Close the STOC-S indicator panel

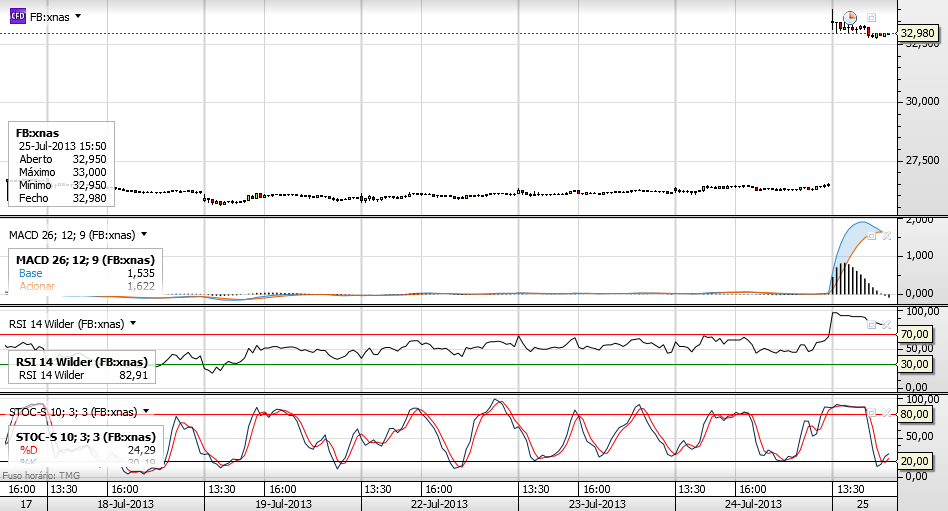(x=886, y=412)
